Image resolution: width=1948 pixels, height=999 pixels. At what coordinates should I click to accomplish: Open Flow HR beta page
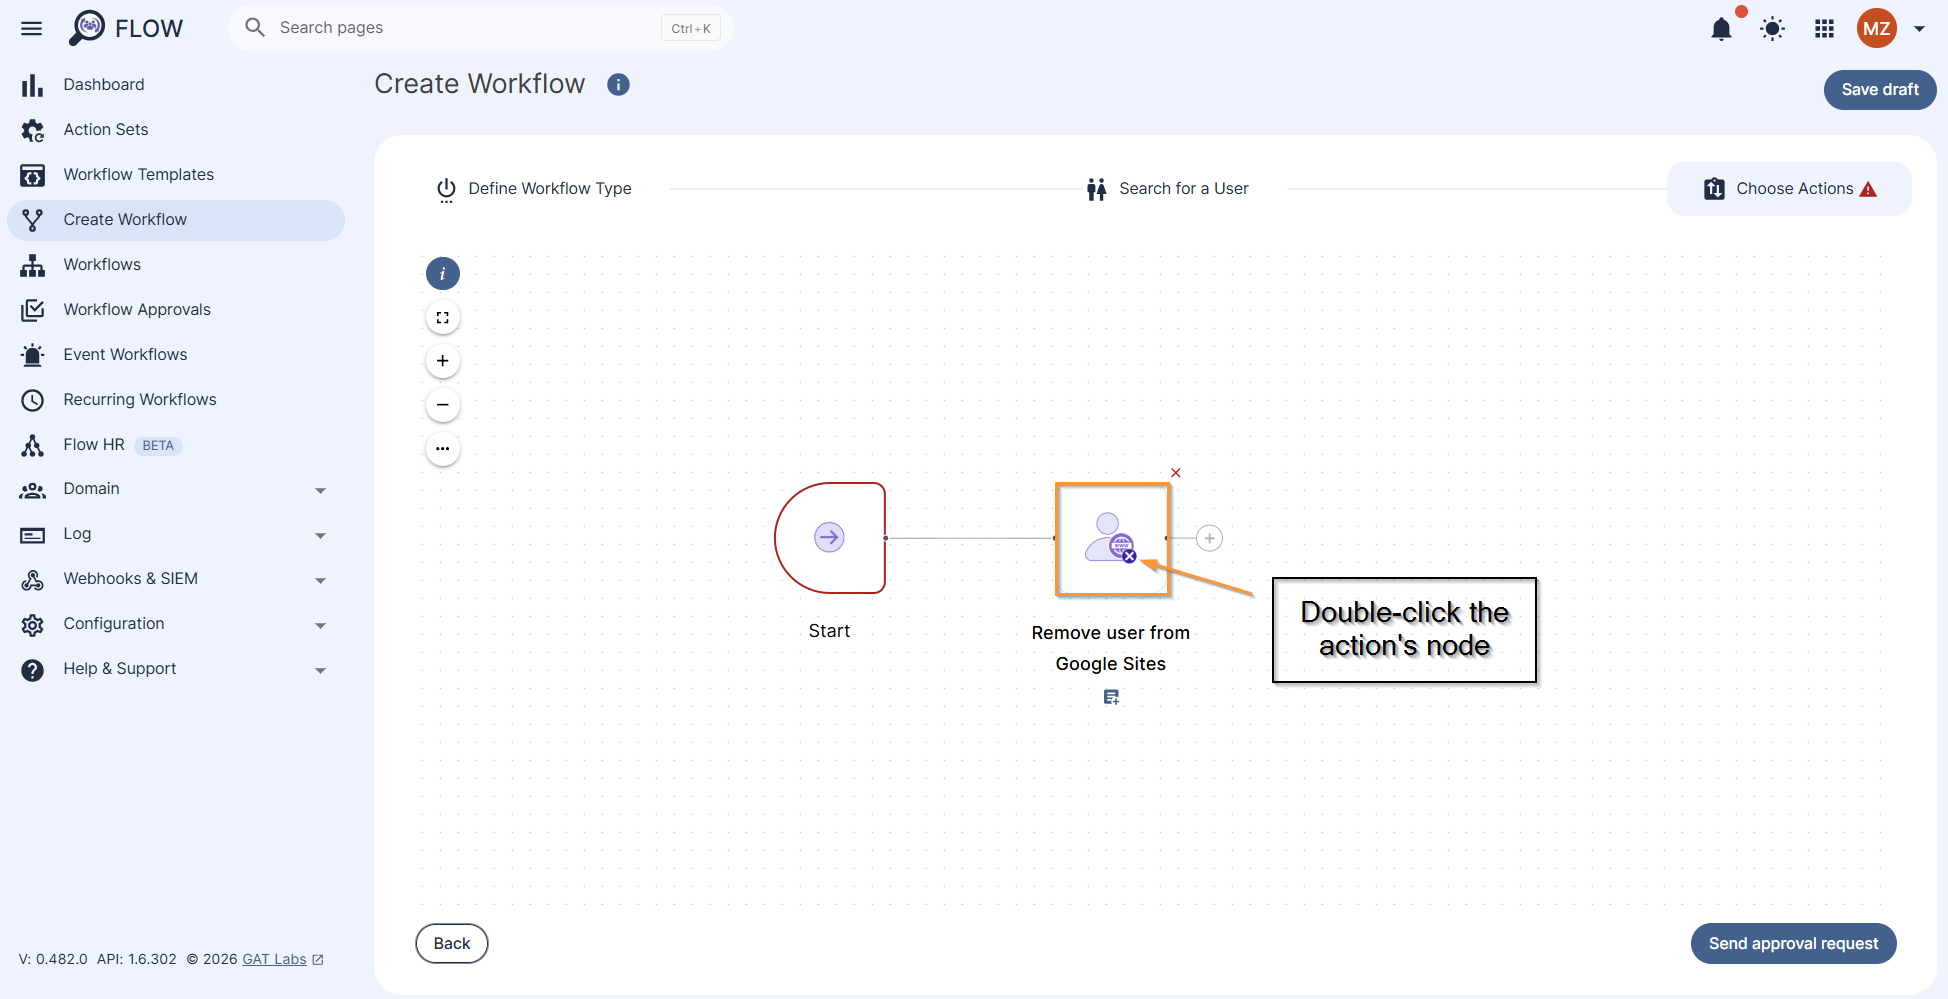(x=176, y=445)
